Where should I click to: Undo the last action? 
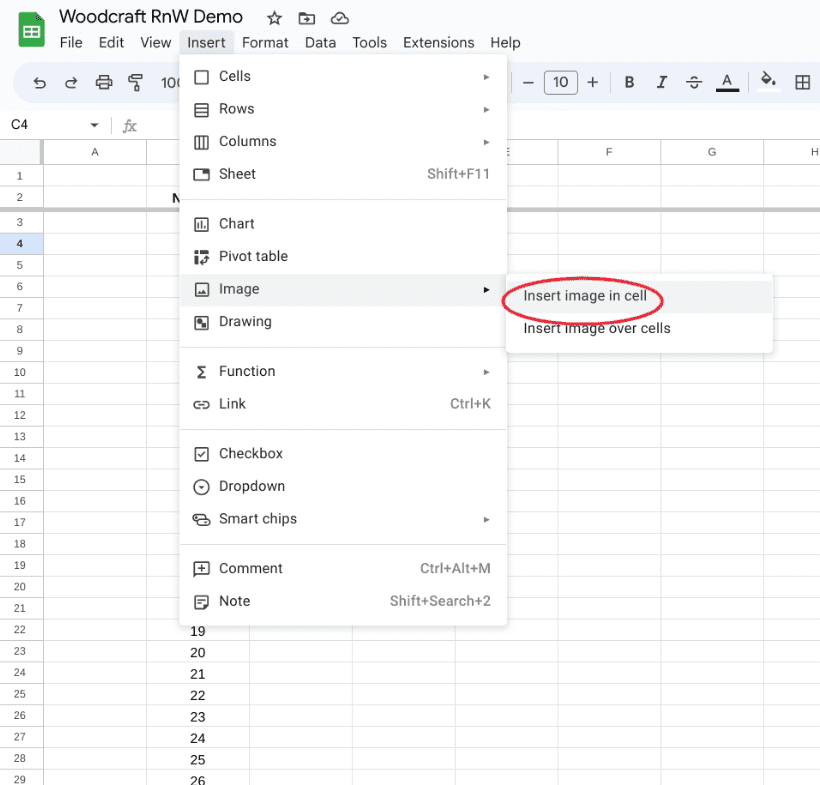(40, 82)
